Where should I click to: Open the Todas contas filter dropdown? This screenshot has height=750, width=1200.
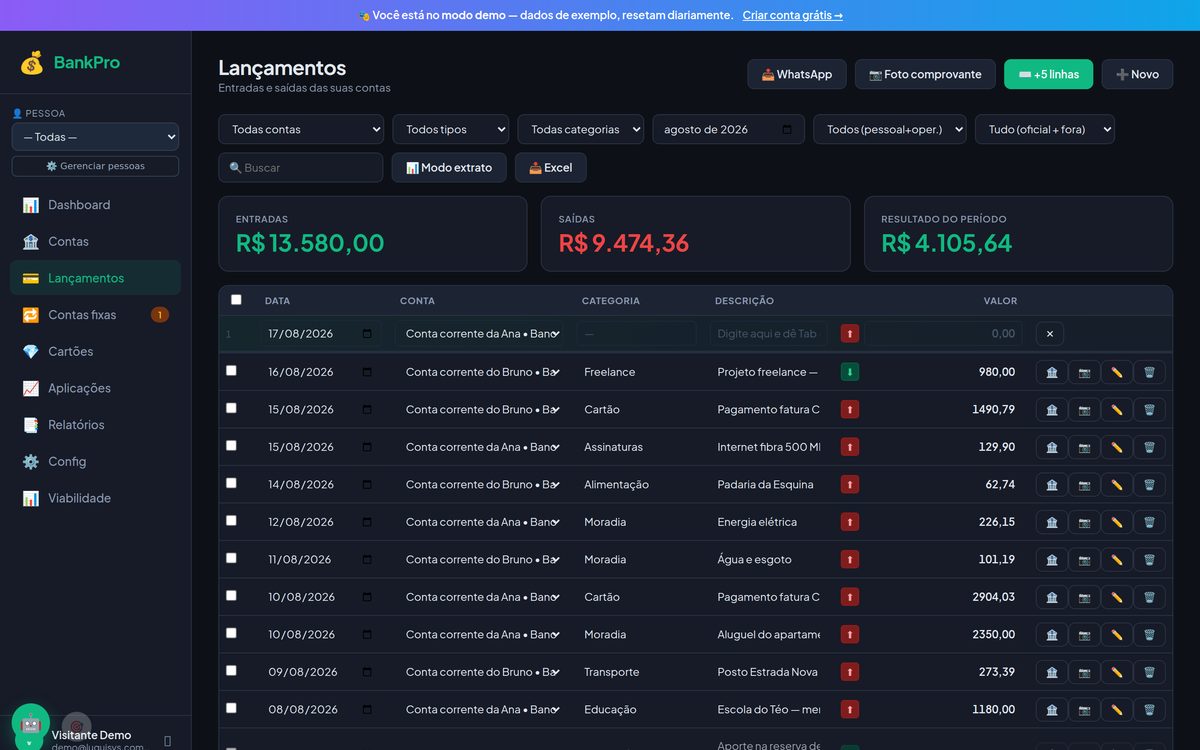301,129
